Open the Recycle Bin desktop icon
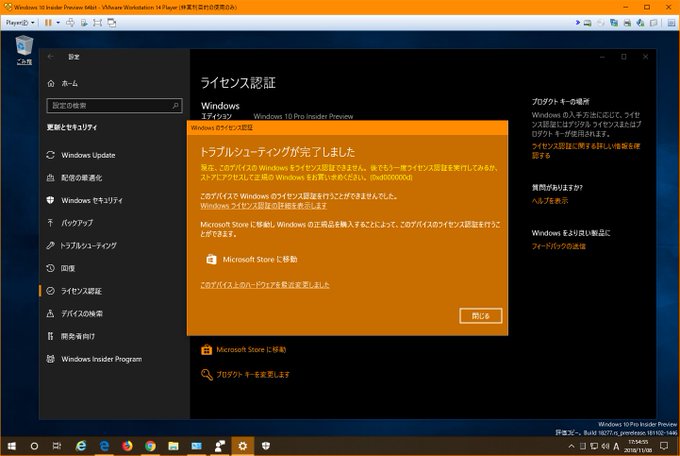Viewport: 680px width, 456px height. tap(24, 50)
